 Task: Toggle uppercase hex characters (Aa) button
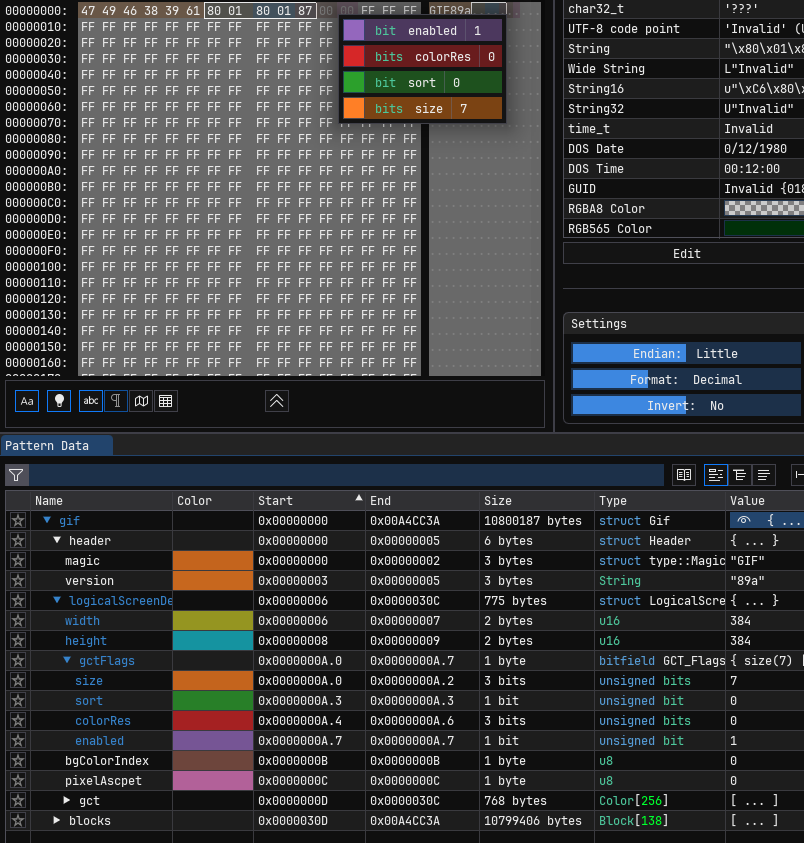(x=27, y=401)
